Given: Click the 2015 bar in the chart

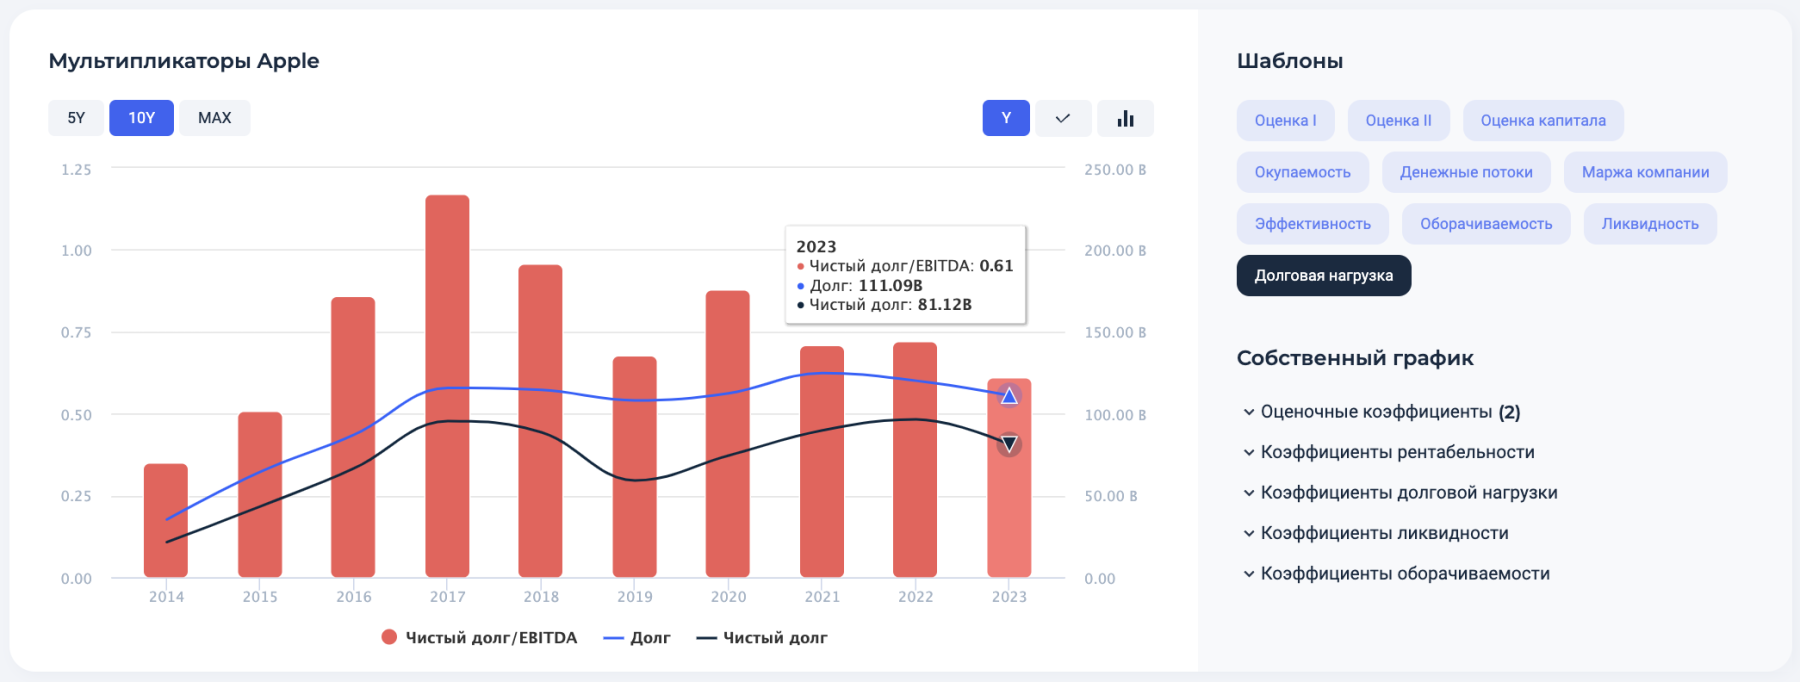Looking at the screenshot, I should [260, 495].
